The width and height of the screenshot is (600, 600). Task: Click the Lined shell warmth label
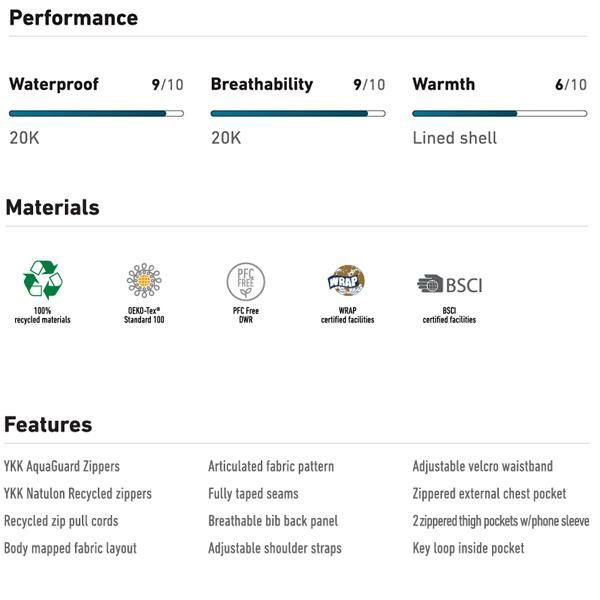tap(454, 138)
